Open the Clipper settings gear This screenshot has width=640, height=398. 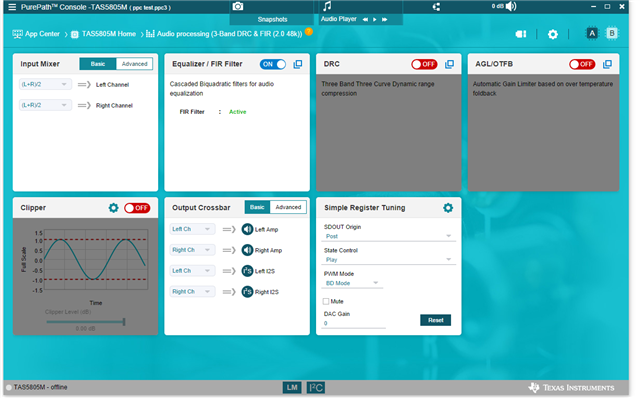113,208
